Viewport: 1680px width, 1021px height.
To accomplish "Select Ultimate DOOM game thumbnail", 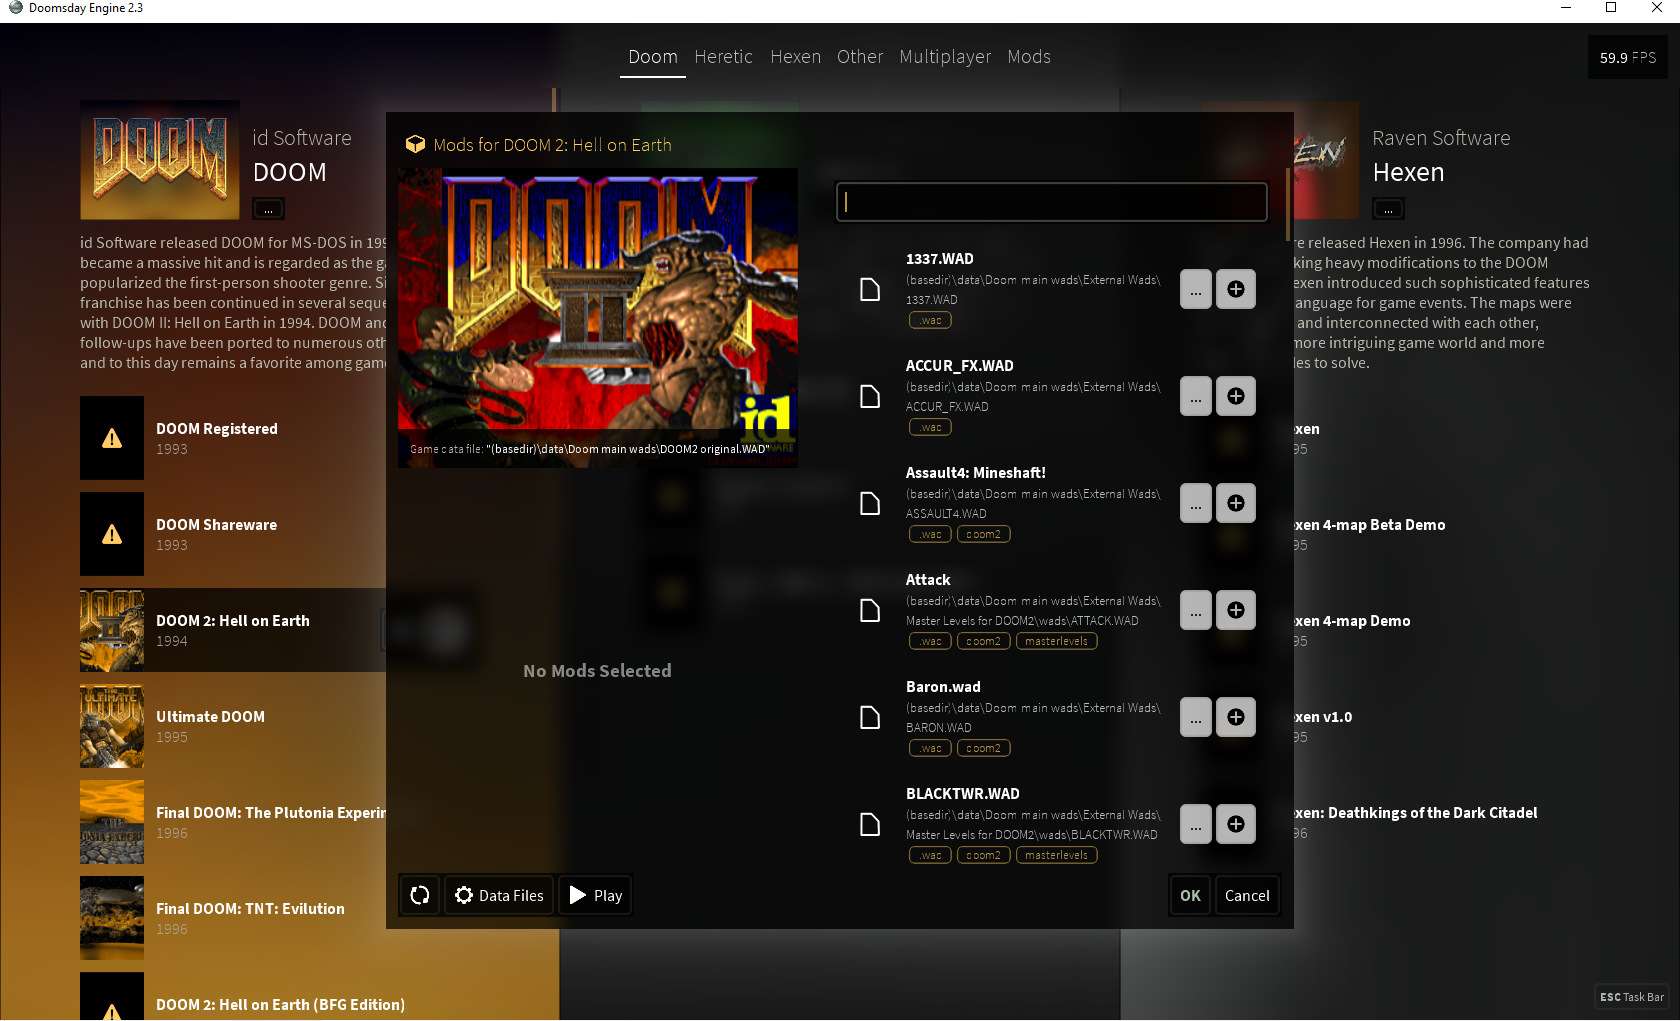I will point(112,726).
